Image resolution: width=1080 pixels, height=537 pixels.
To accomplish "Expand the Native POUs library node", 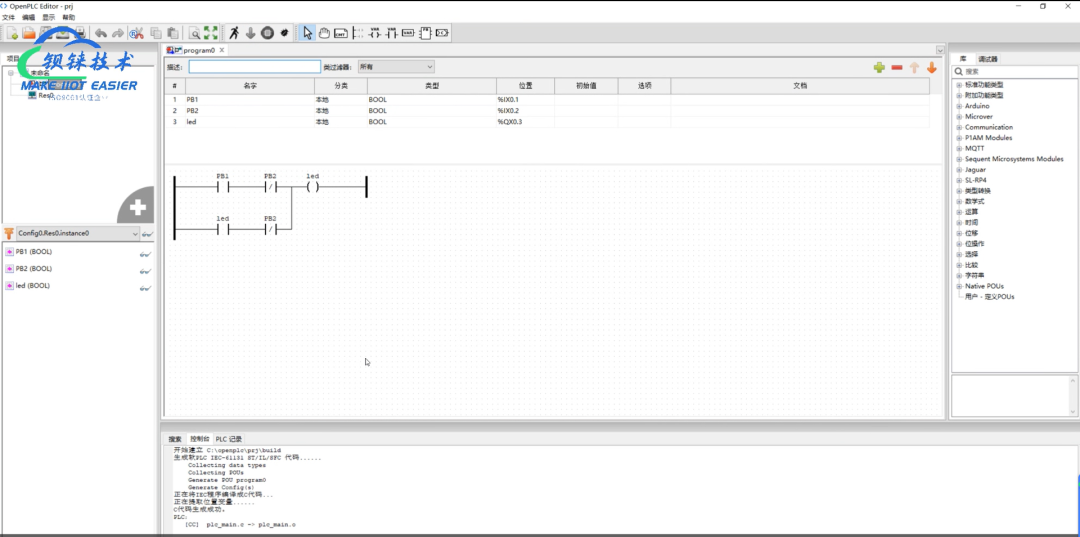I will pos(959,286).
